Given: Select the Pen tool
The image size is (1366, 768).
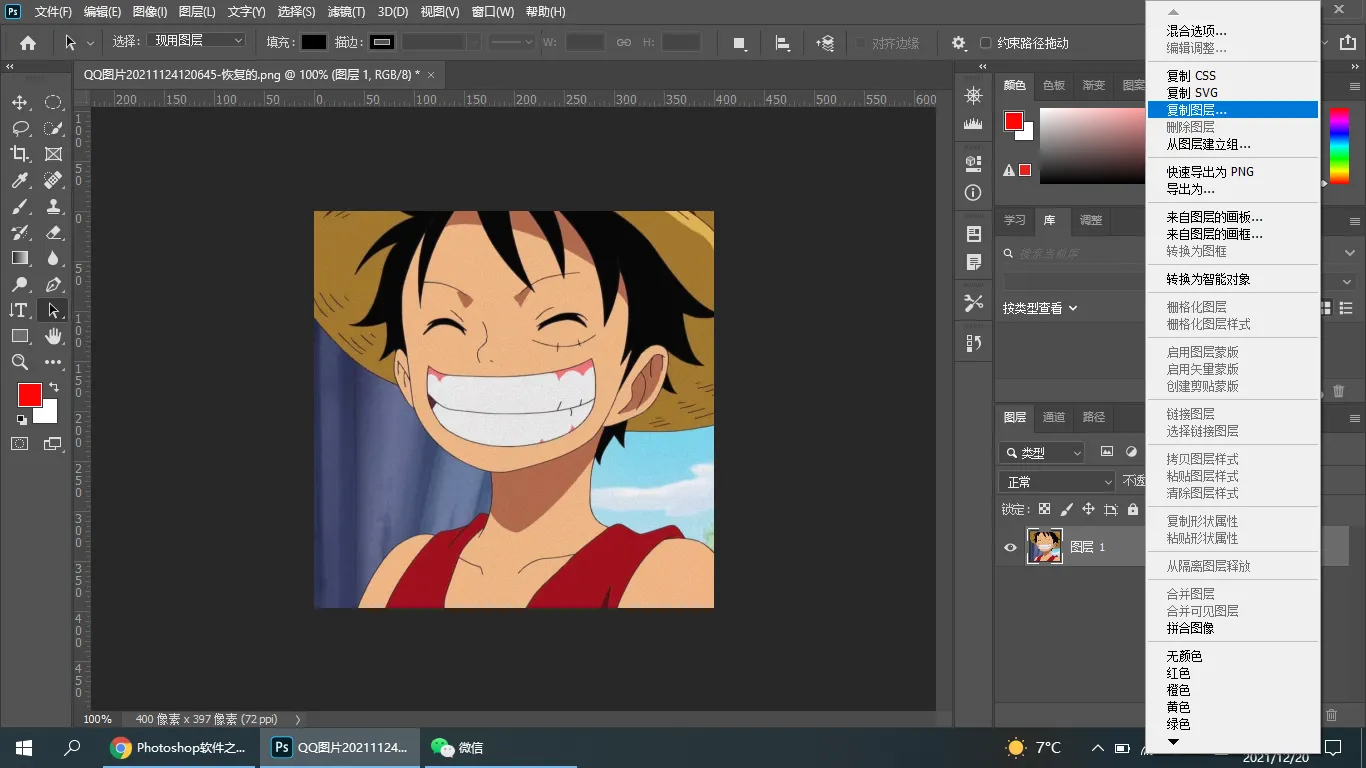Looking at the screenshot, I should (x=53, y=284).
